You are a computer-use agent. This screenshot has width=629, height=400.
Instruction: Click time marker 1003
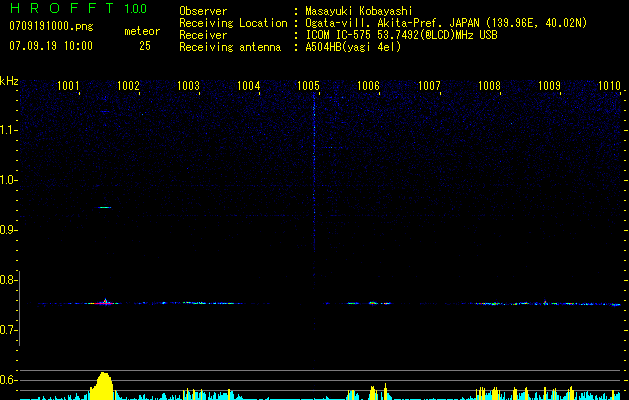[x=189, y=86]
